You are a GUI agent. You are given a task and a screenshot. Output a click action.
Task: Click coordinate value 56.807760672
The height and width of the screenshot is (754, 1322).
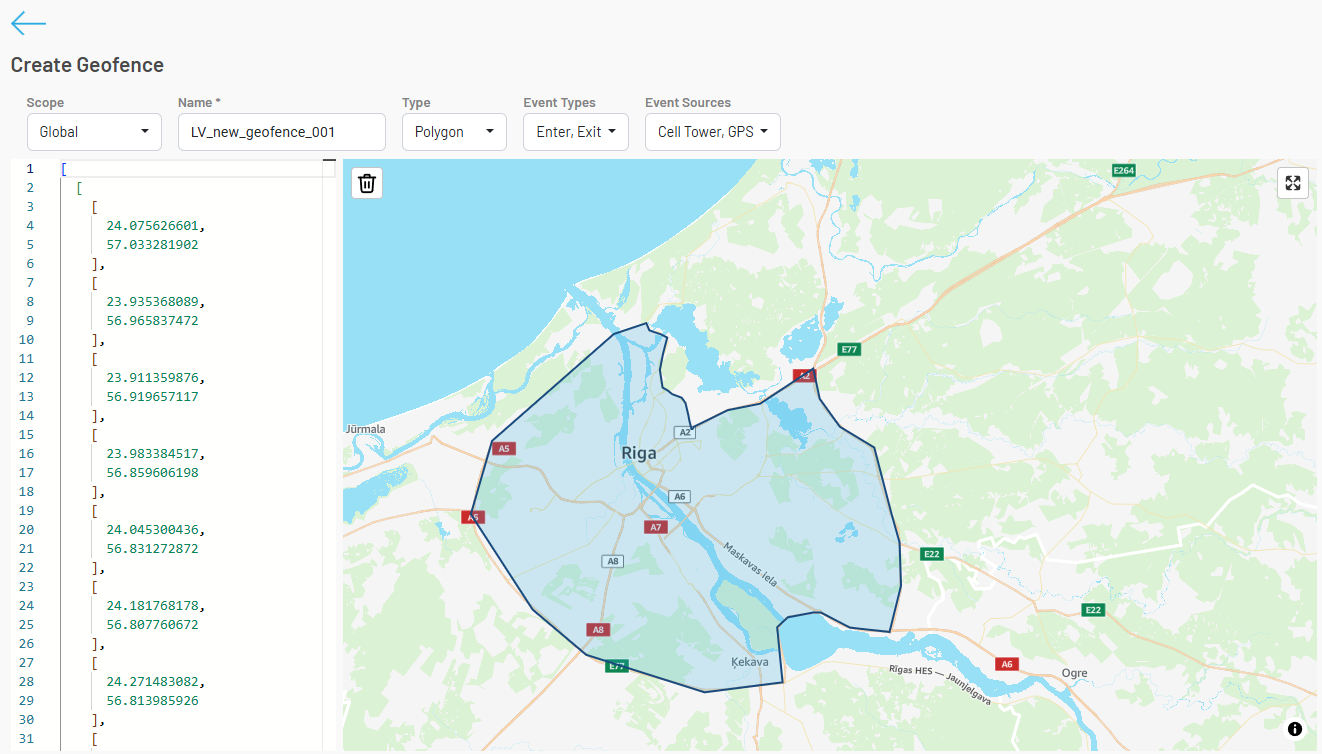tap(152, 625)
